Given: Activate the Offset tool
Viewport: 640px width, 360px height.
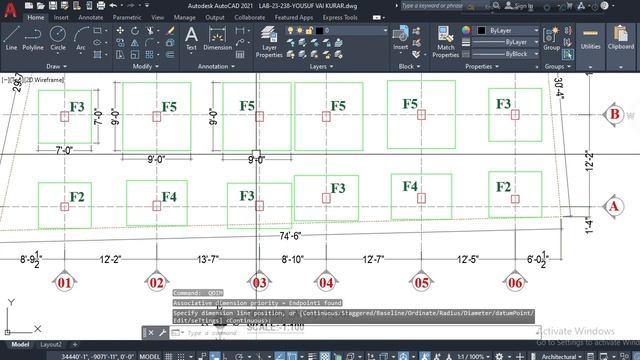Looking at the screenshot, I should 171,54.
